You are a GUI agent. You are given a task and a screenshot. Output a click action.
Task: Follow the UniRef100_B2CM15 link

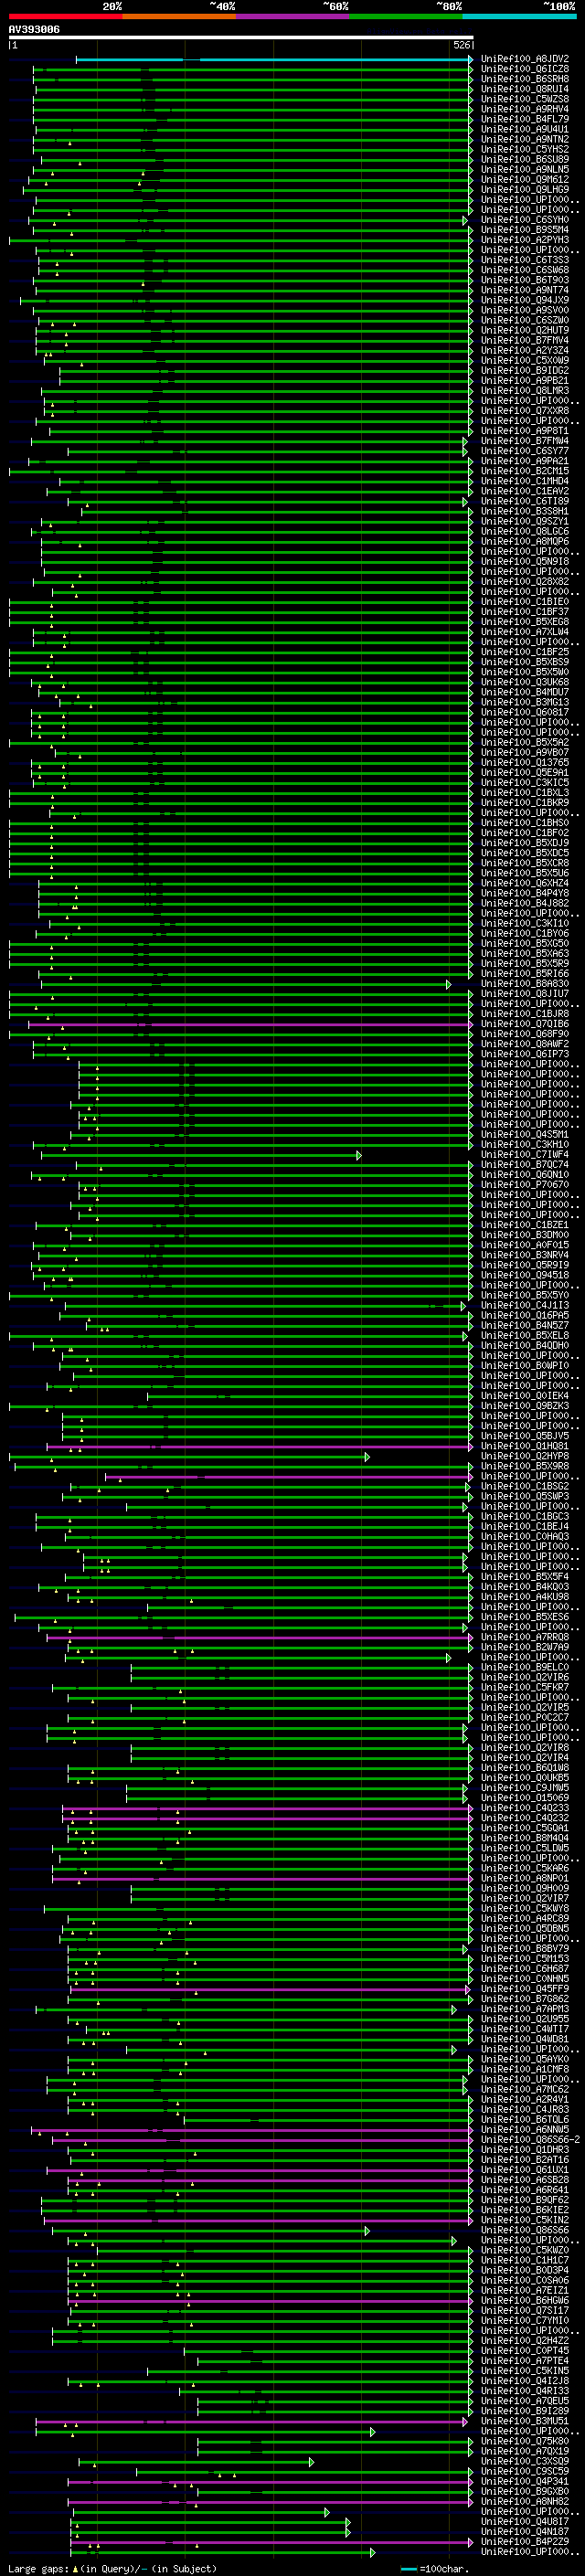coord(525,472)
